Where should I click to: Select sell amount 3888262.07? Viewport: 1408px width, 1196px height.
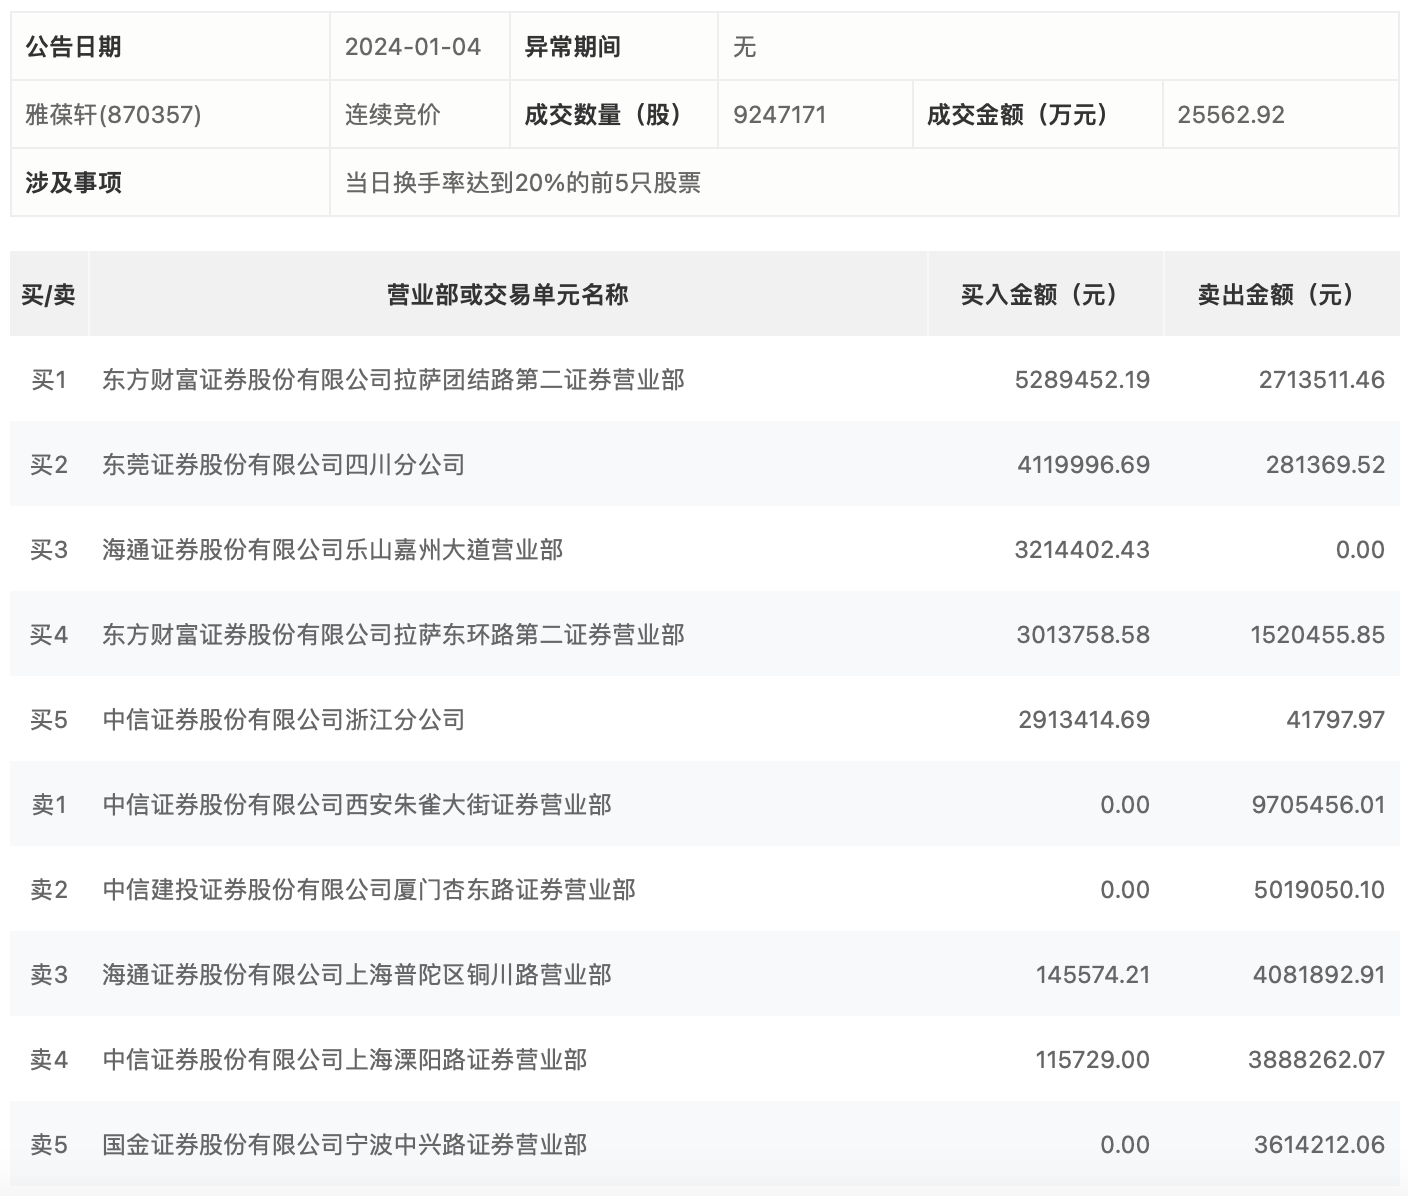1317,1060
